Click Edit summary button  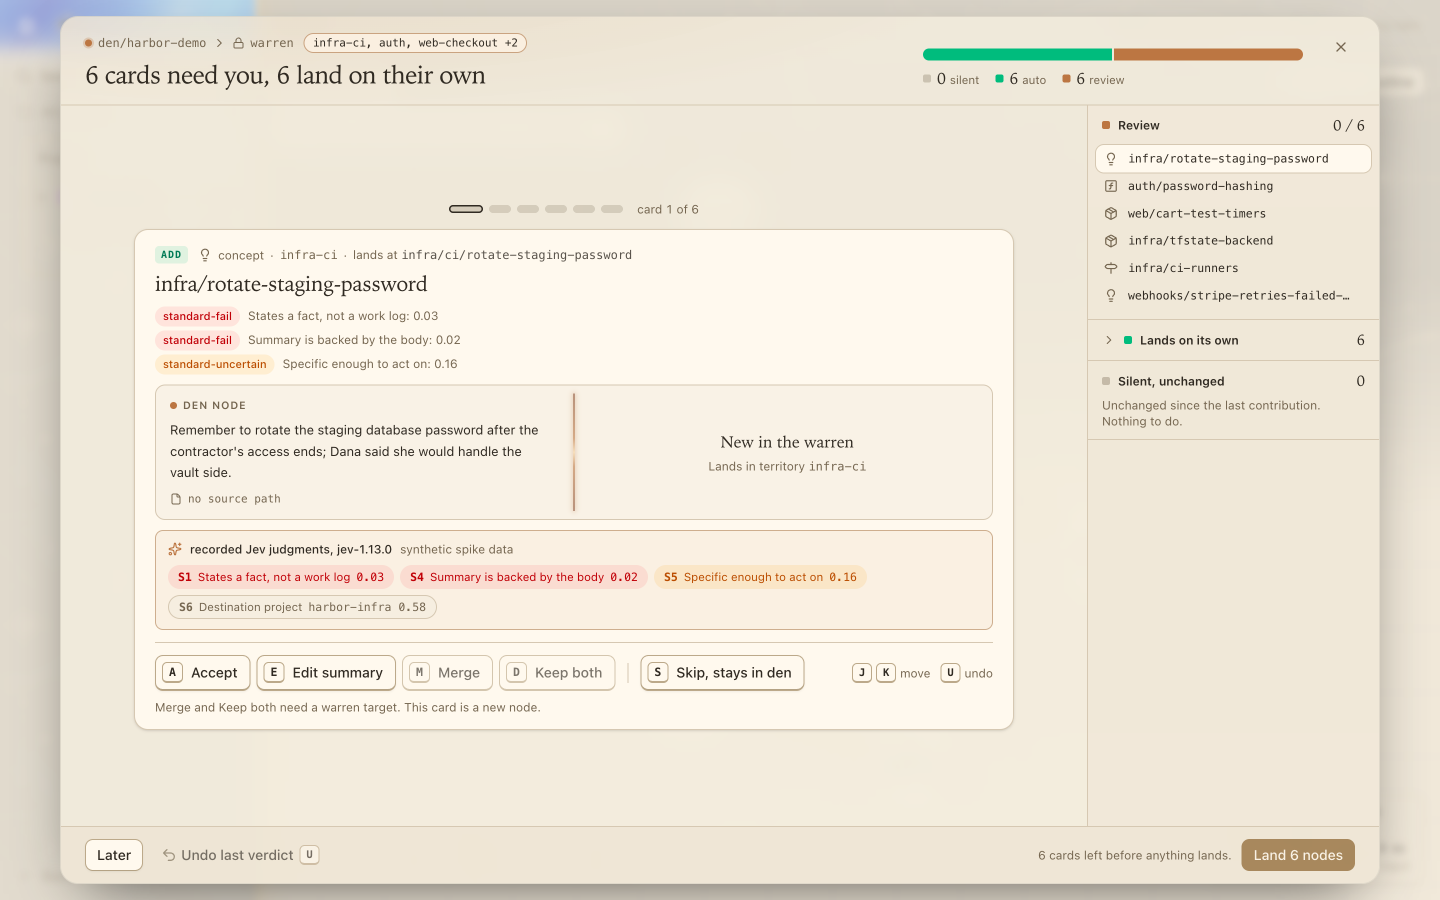pyautogui.click(x=326, y=673)
